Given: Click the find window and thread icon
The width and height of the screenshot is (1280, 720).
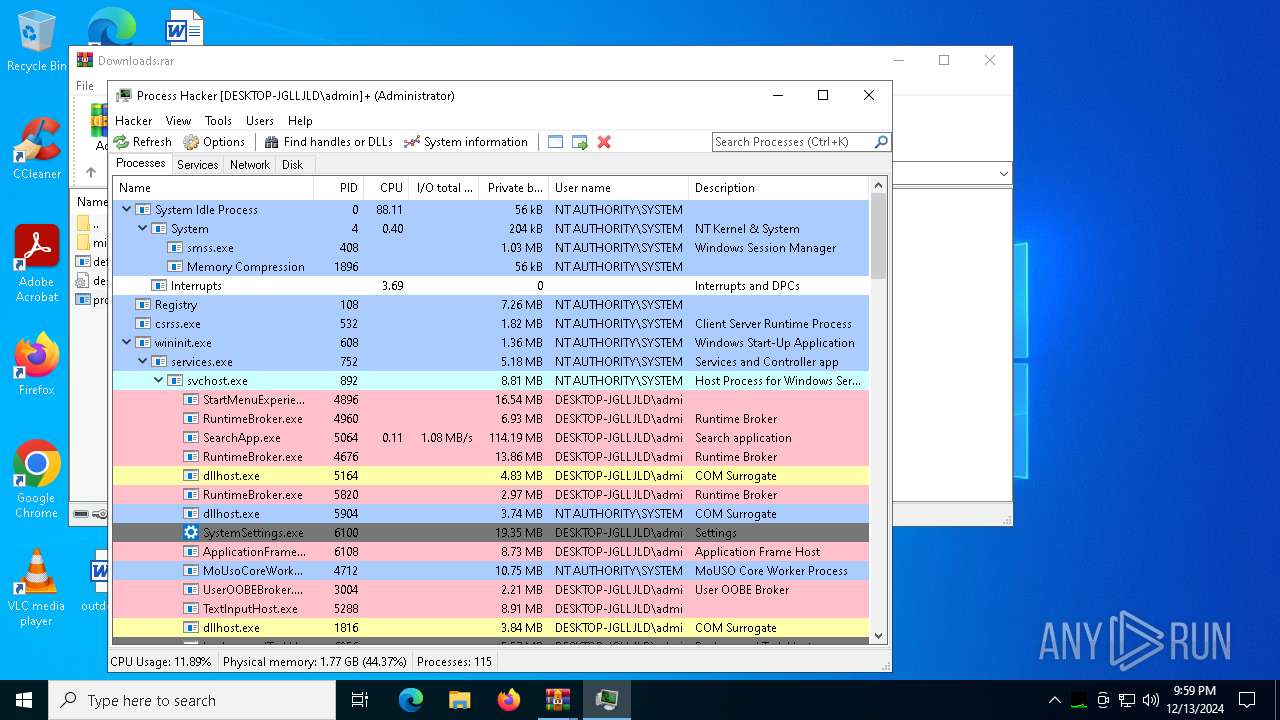Looking at the screenshot, I should click(x=580, y=142).
